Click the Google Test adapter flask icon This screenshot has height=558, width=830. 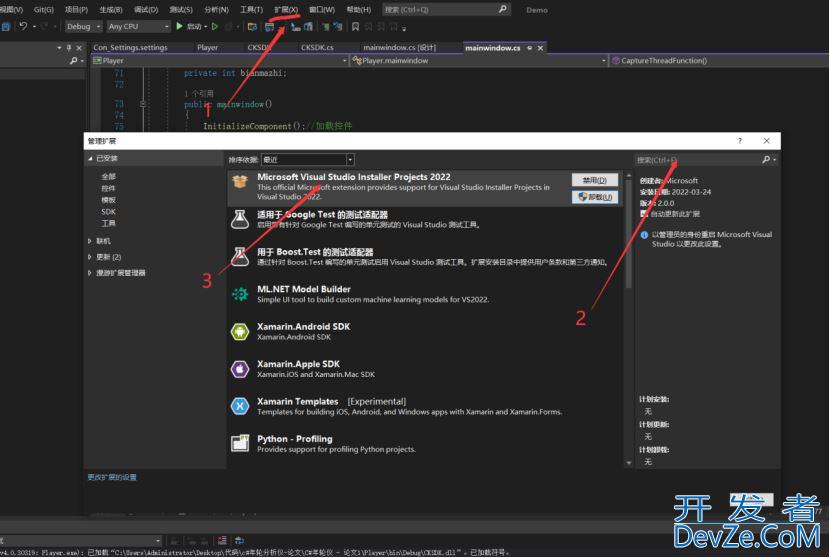coord(240,219)
